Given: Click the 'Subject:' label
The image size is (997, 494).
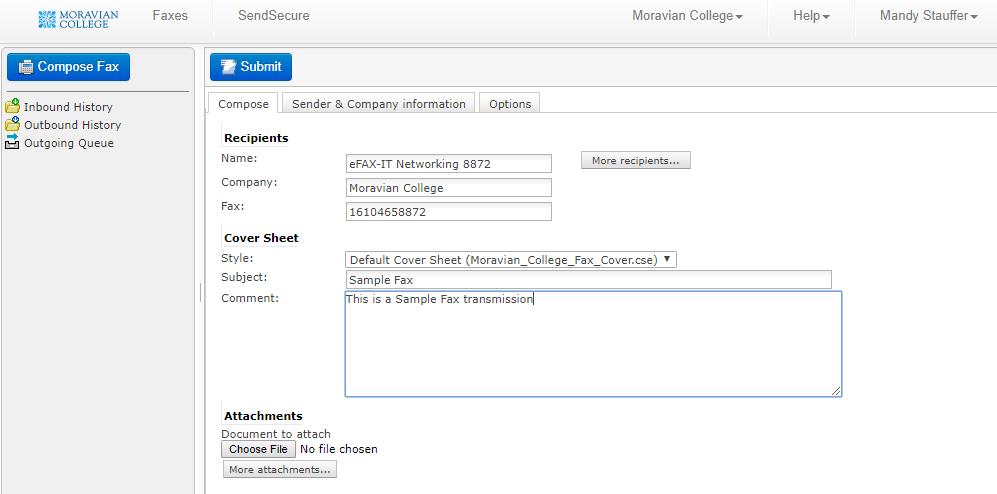Looking at the screenshot, I should pos(244,277).
